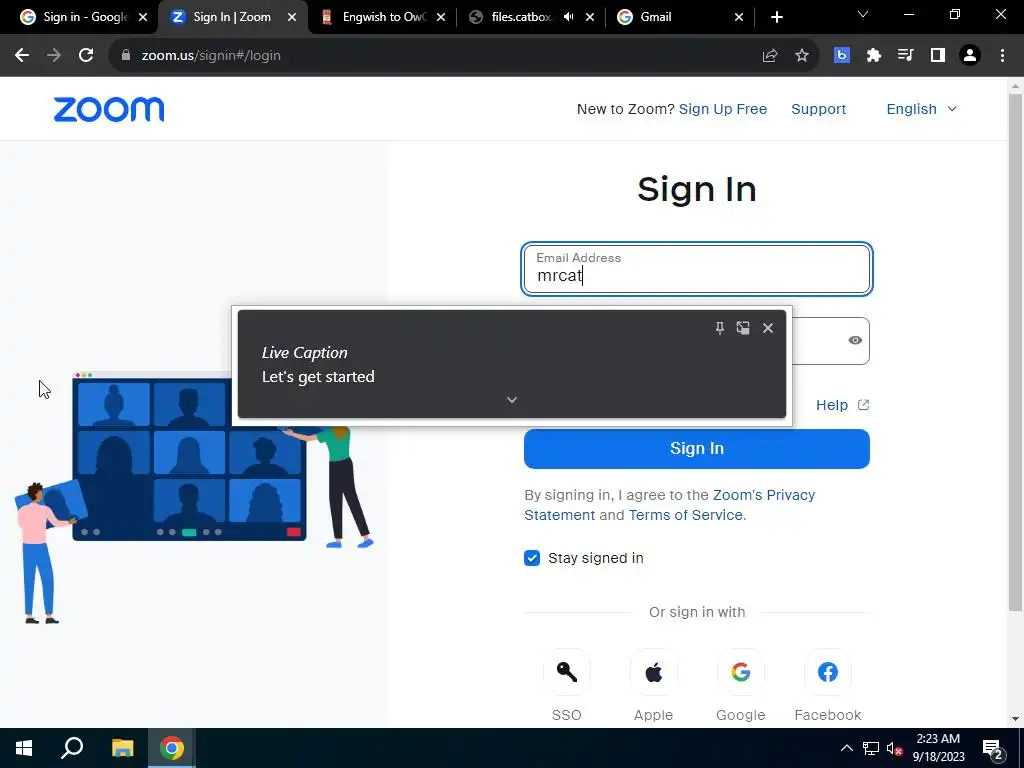Open the network icon in system tray

coord(871,748)
